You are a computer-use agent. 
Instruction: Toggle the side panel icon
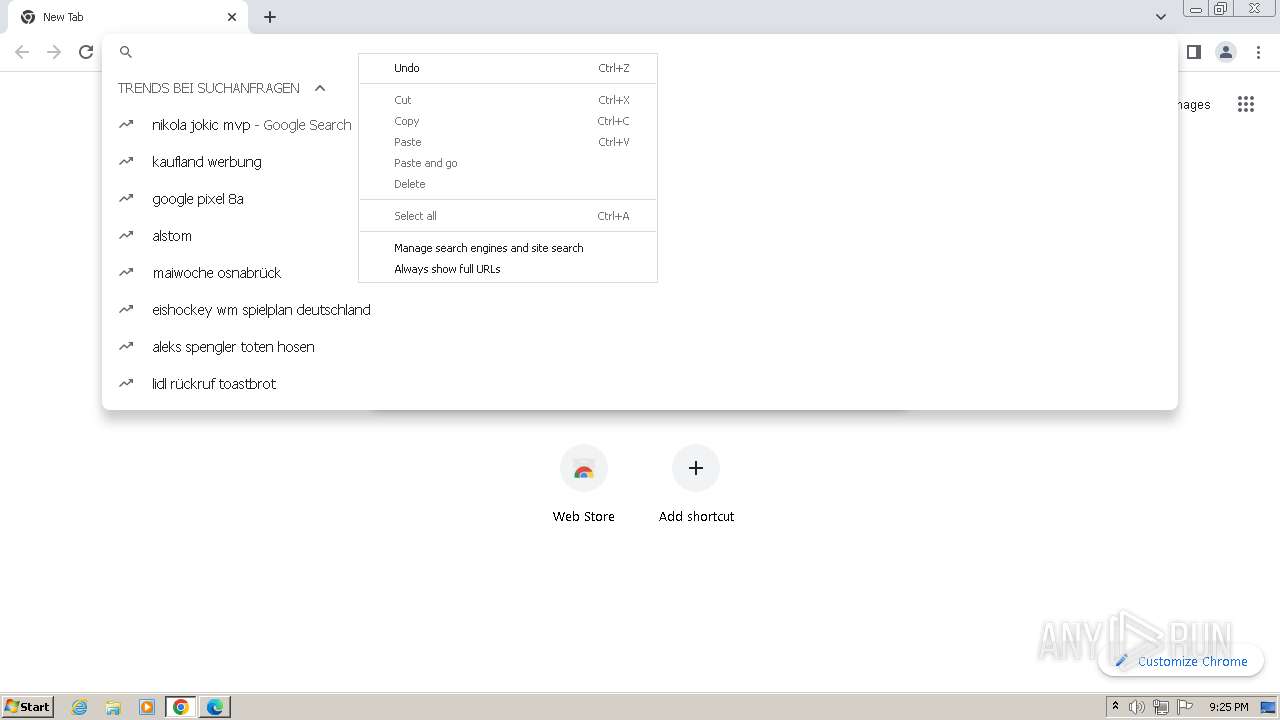[x=1194, y=52]
